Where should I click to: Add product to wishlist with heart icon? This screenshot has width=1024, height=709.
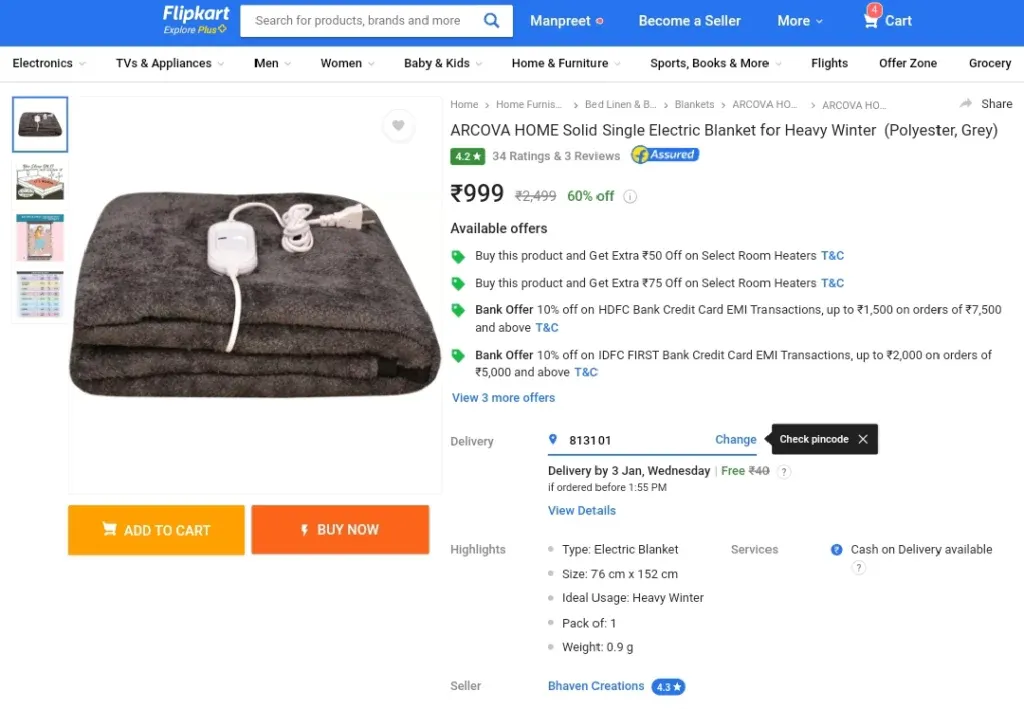click(x=398, y=126)
